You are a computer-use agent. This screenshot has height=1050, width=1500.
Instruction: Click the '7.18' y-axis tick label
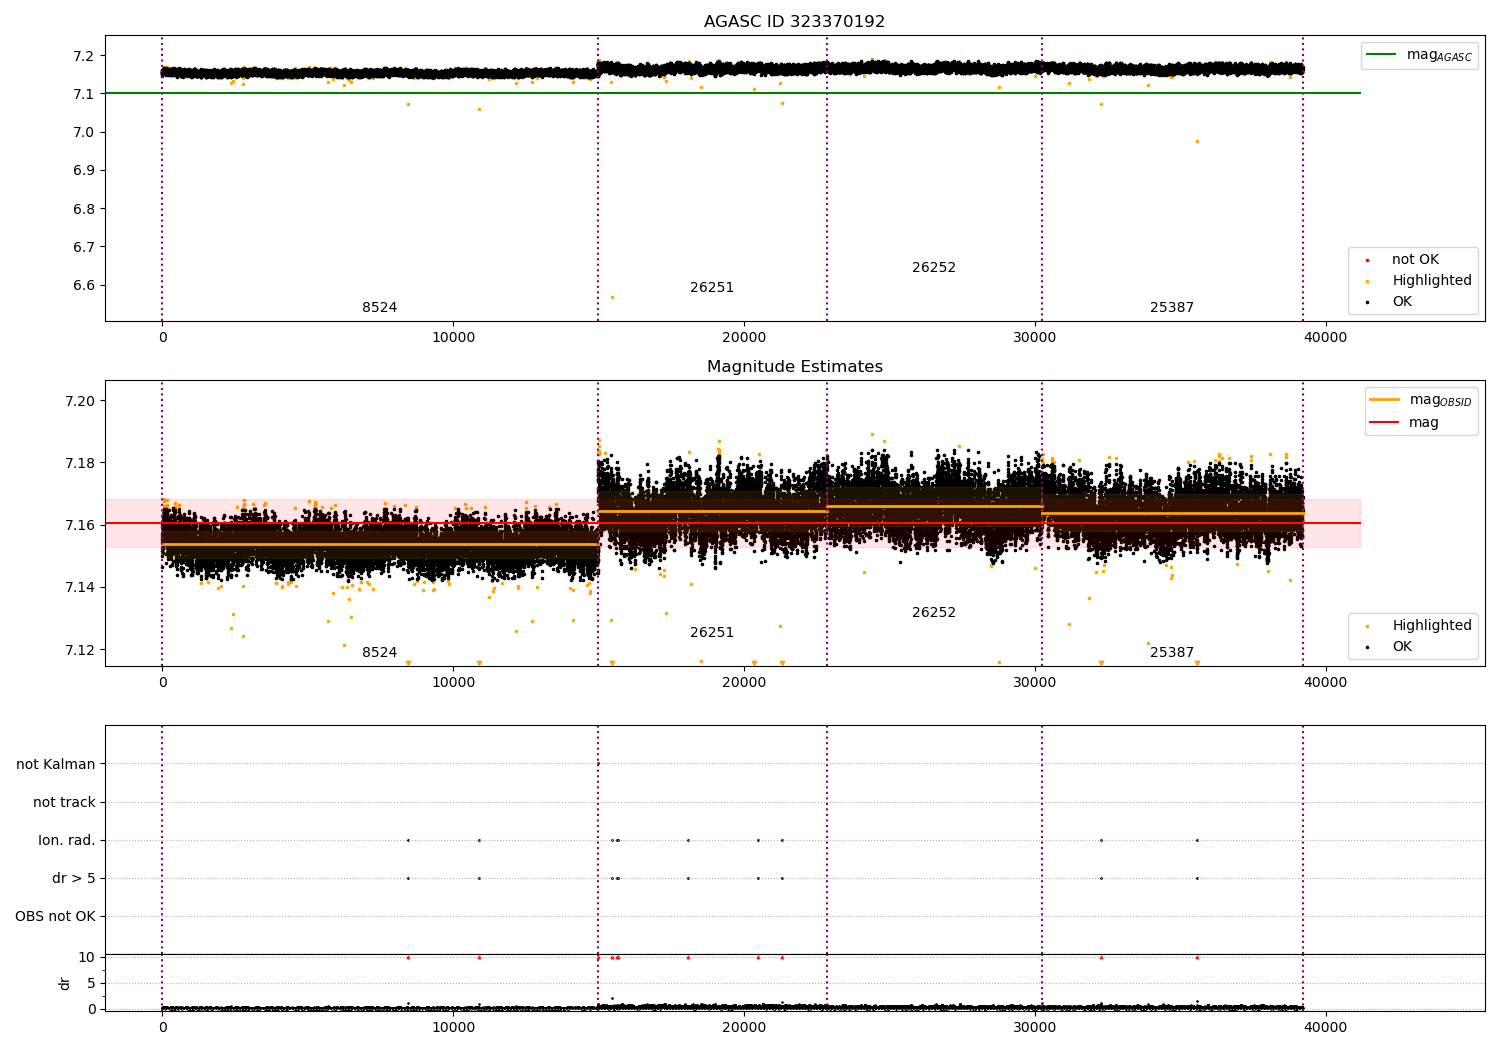click(x=81, y=463)
